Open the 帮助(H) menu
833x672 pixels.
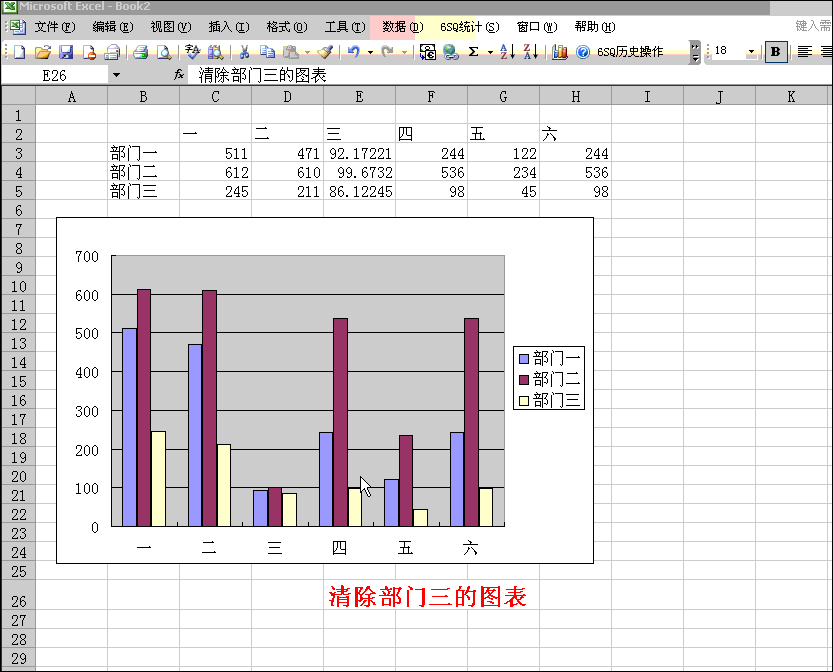pyautogui.click(x=595, y=27)
